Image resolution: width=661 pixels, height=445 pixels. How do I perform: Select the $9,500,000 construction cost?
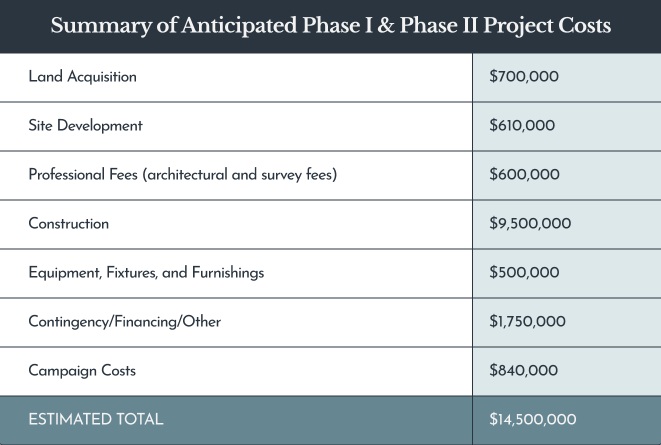(x=530, y=224)
